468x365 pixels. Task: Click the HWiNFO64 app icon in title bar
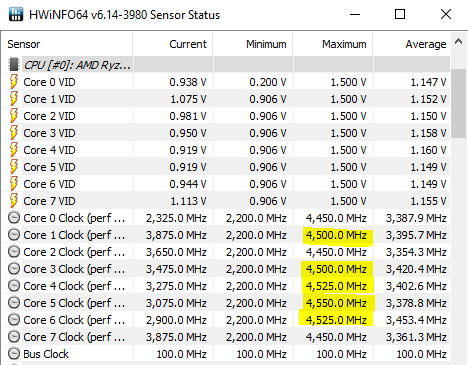(x=16, y=14)
